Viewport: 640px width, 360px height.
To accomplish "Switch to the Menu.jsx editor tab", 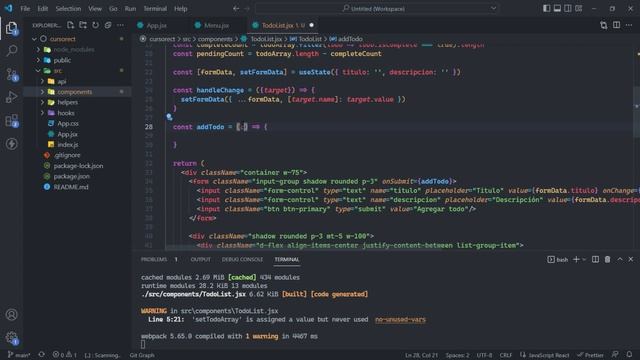I will coord(216,25).
